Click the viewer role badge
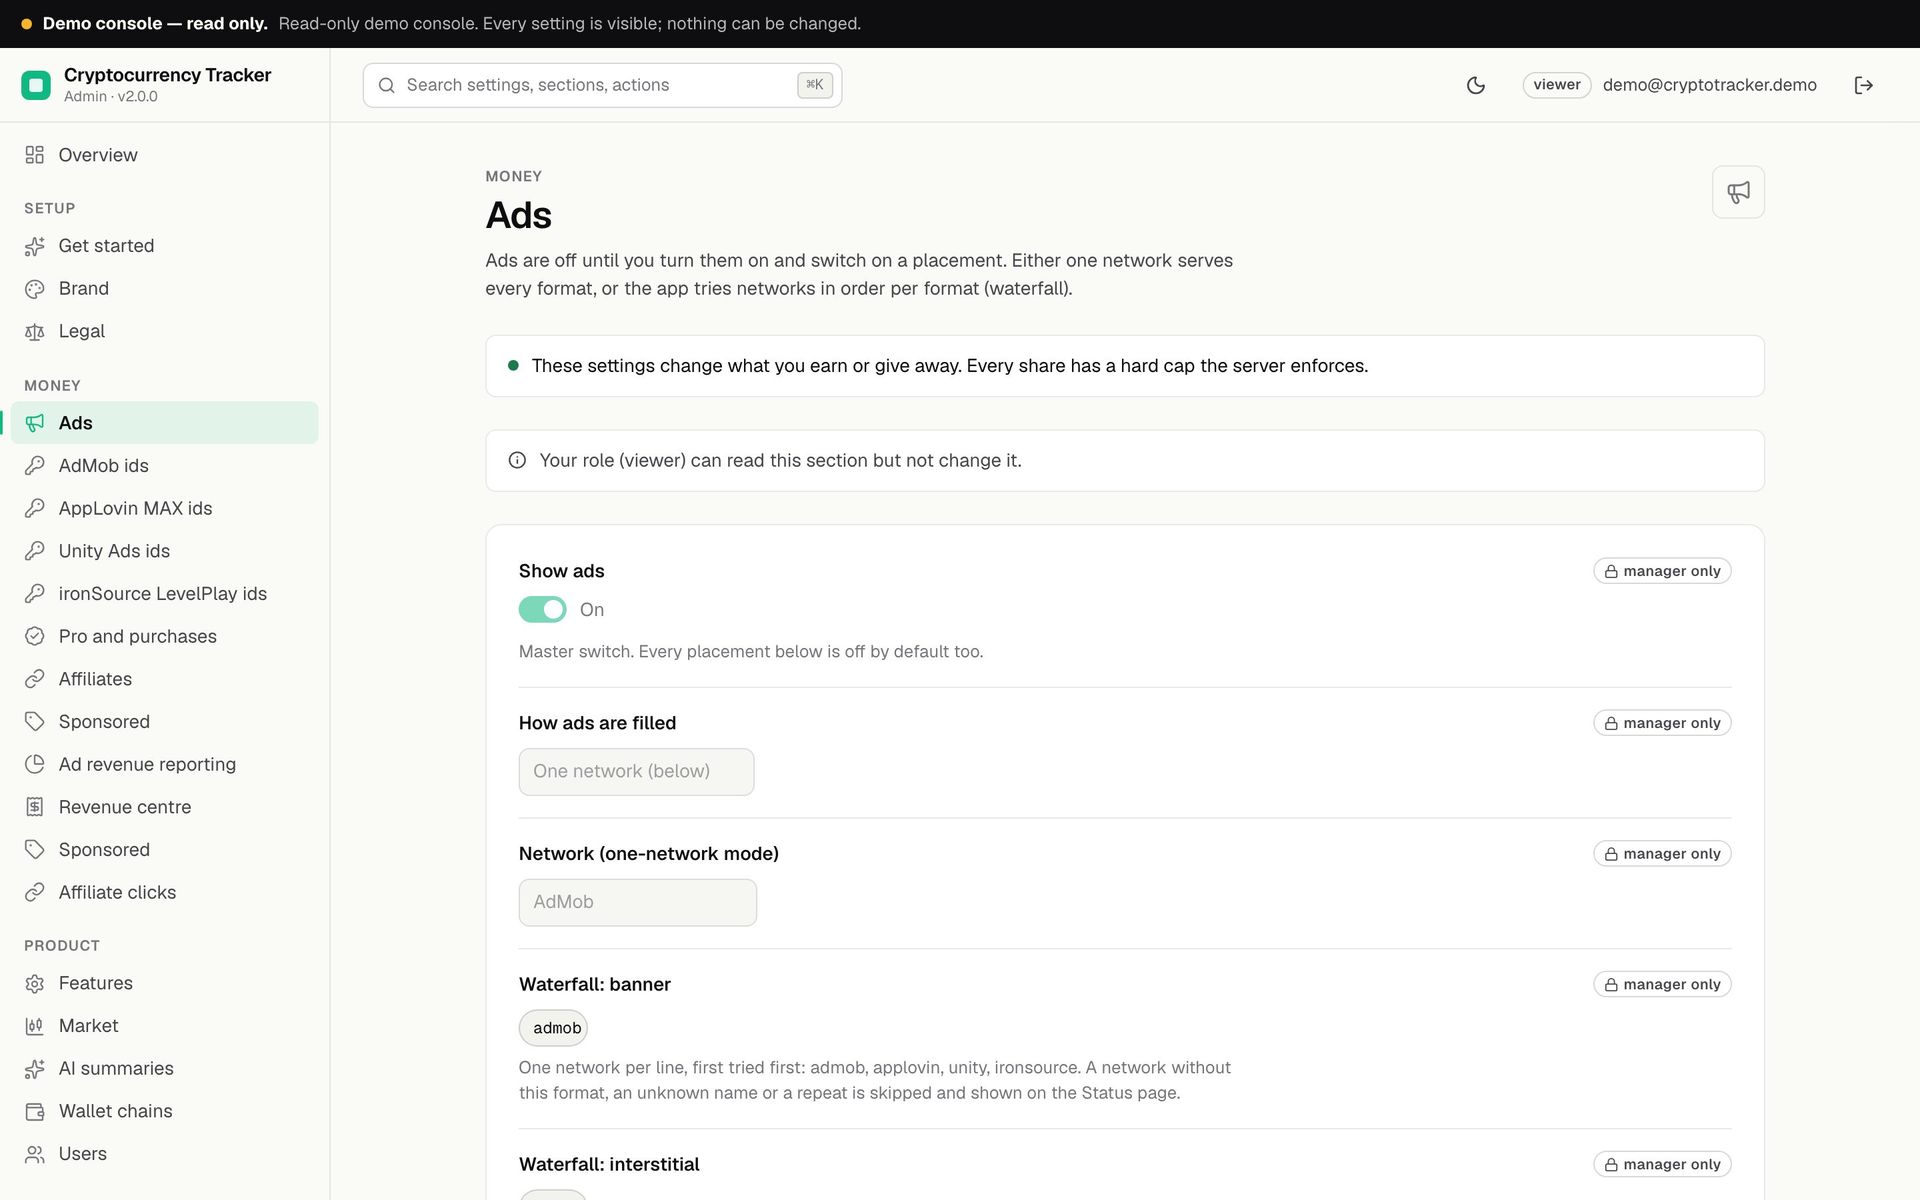The width and height of the screenshot is (1920, 1200). pyautogui.click(x=1556, y=85)
